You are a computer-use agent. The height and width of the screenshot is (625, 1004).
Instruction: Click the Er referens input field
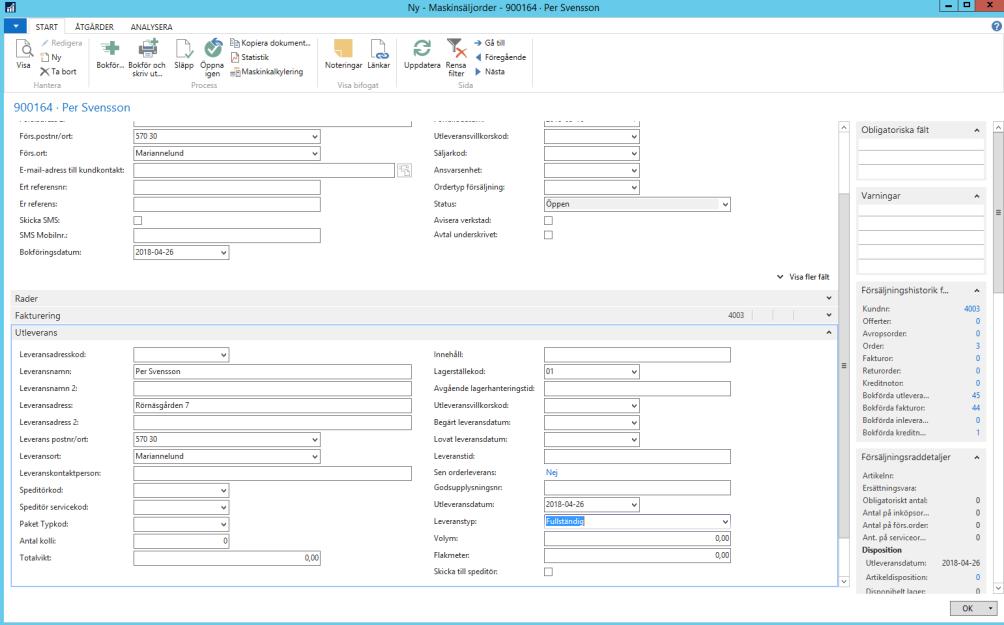227,204
